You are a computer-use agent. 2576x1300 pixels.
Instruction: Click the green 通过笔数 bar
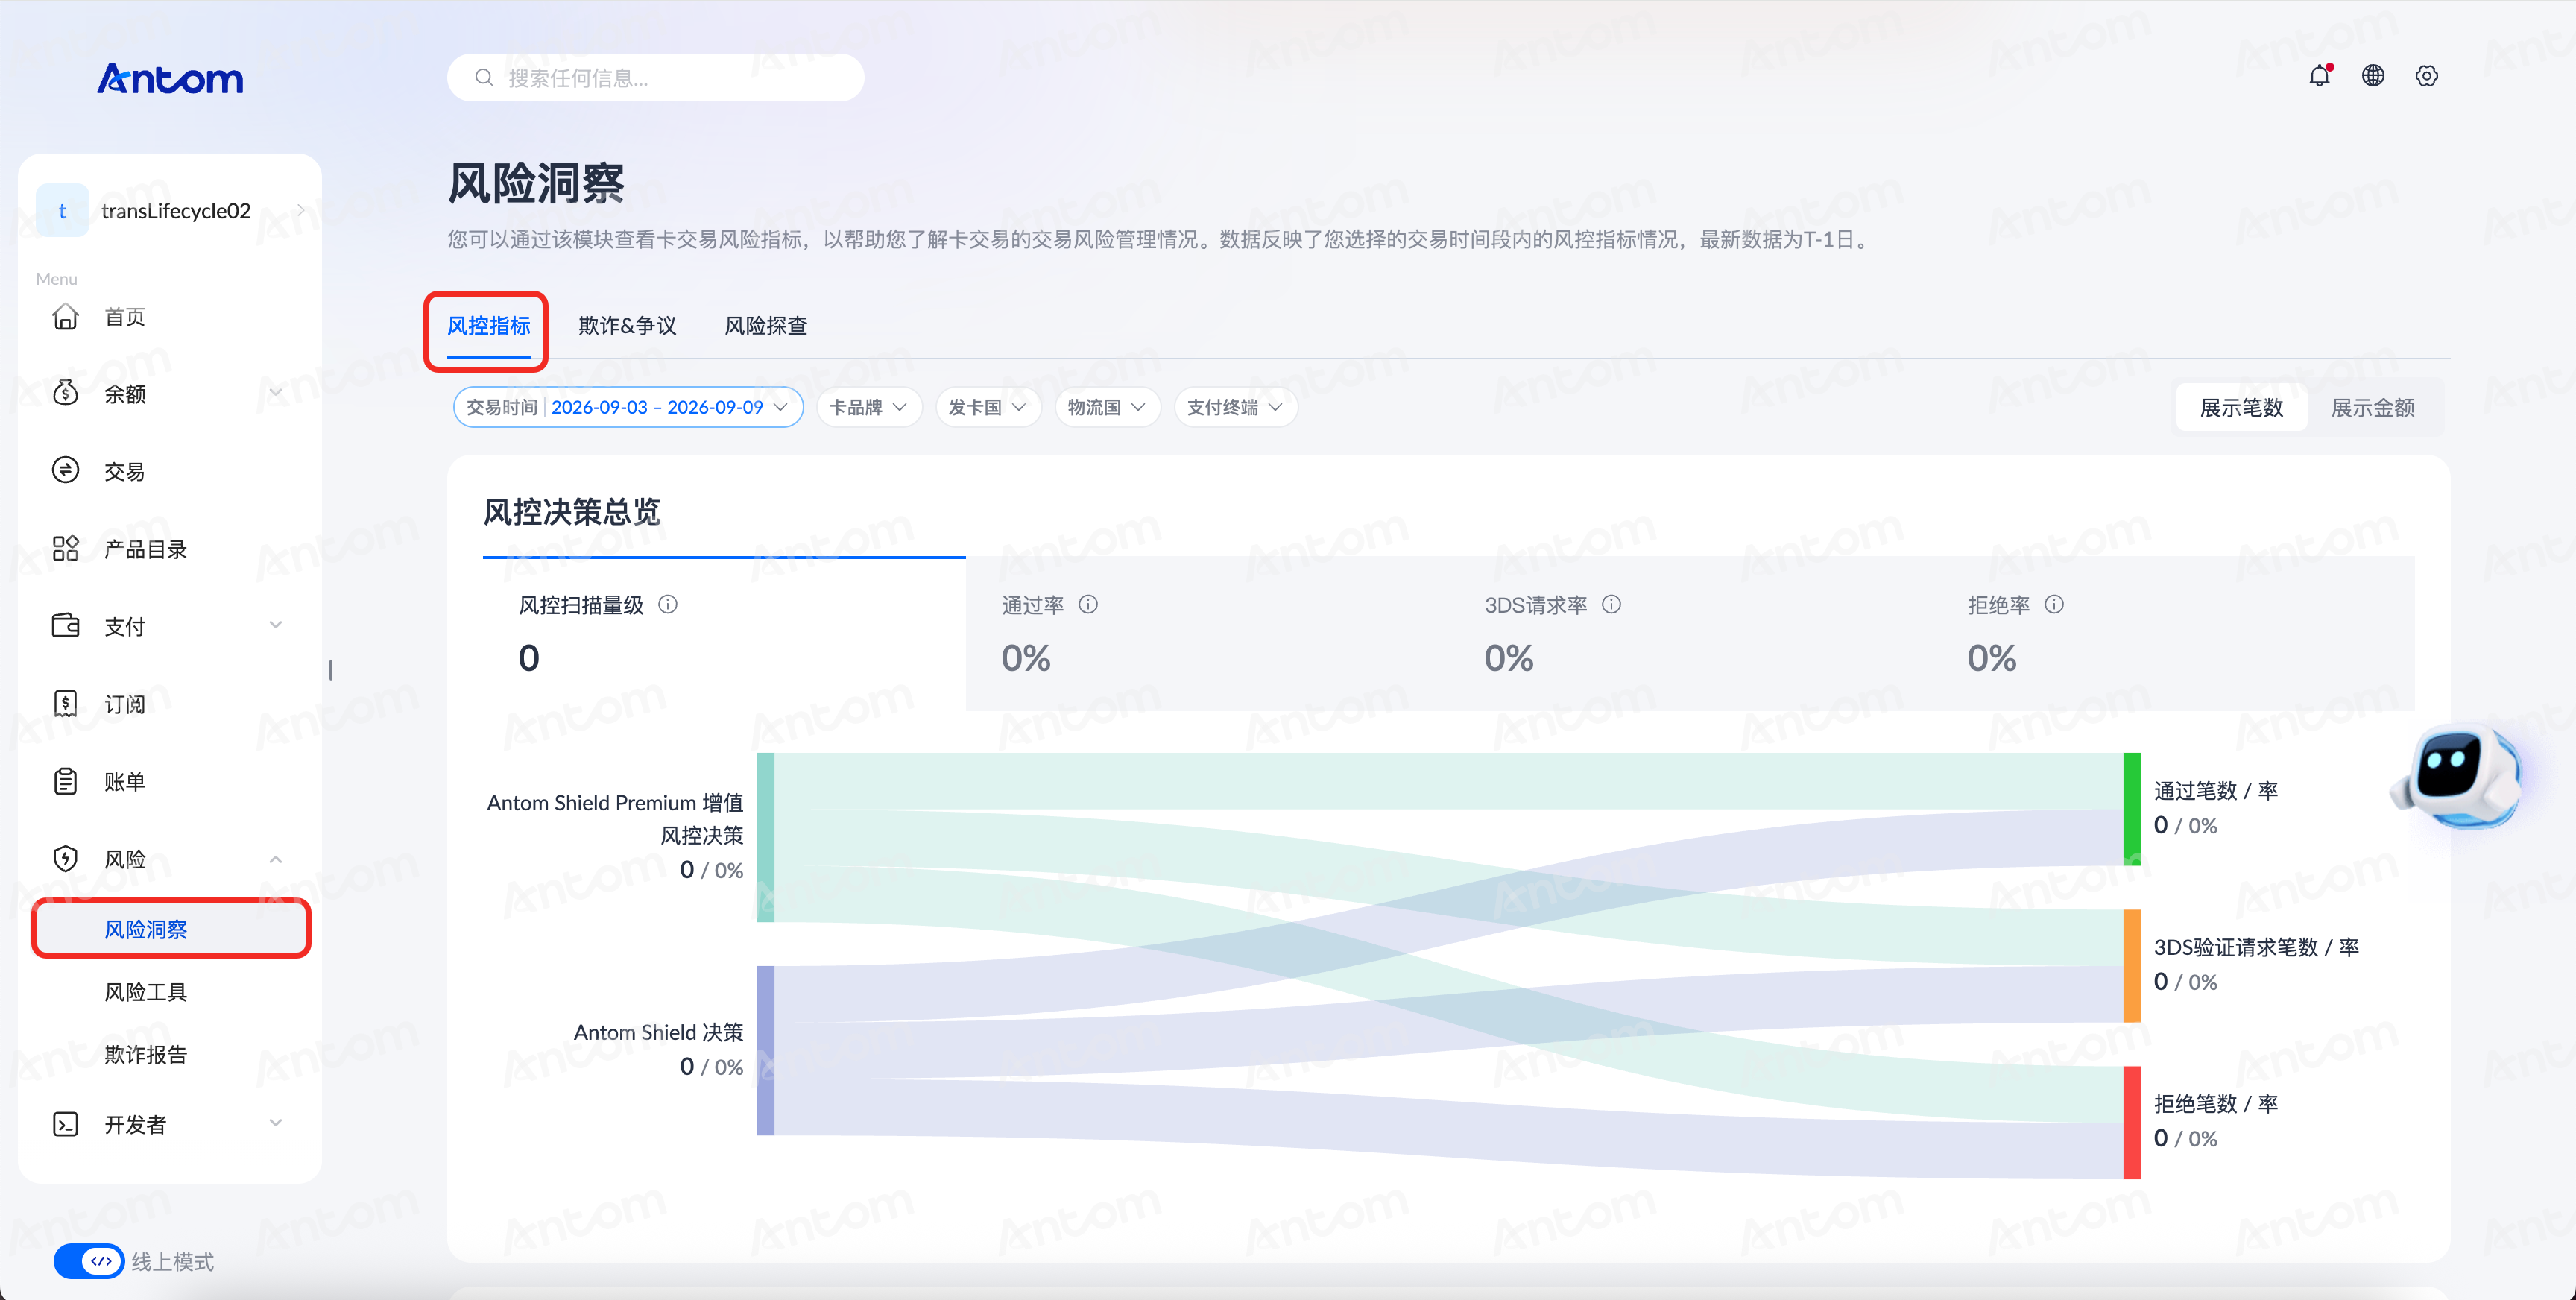click(x=2132, y=809)
